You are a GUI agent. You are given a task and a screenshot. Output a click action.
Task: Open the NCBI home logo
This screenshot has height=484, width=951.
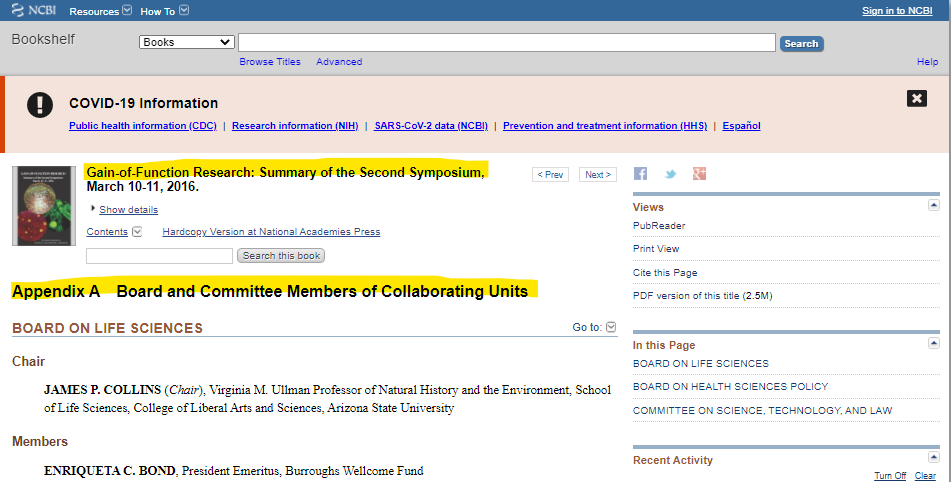pos(34,10)
